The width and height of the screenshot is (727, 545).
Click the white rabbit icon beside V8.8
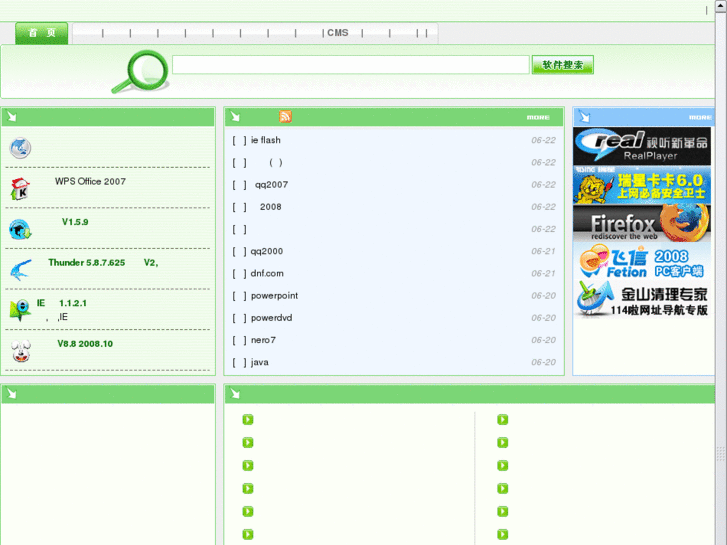20,351
